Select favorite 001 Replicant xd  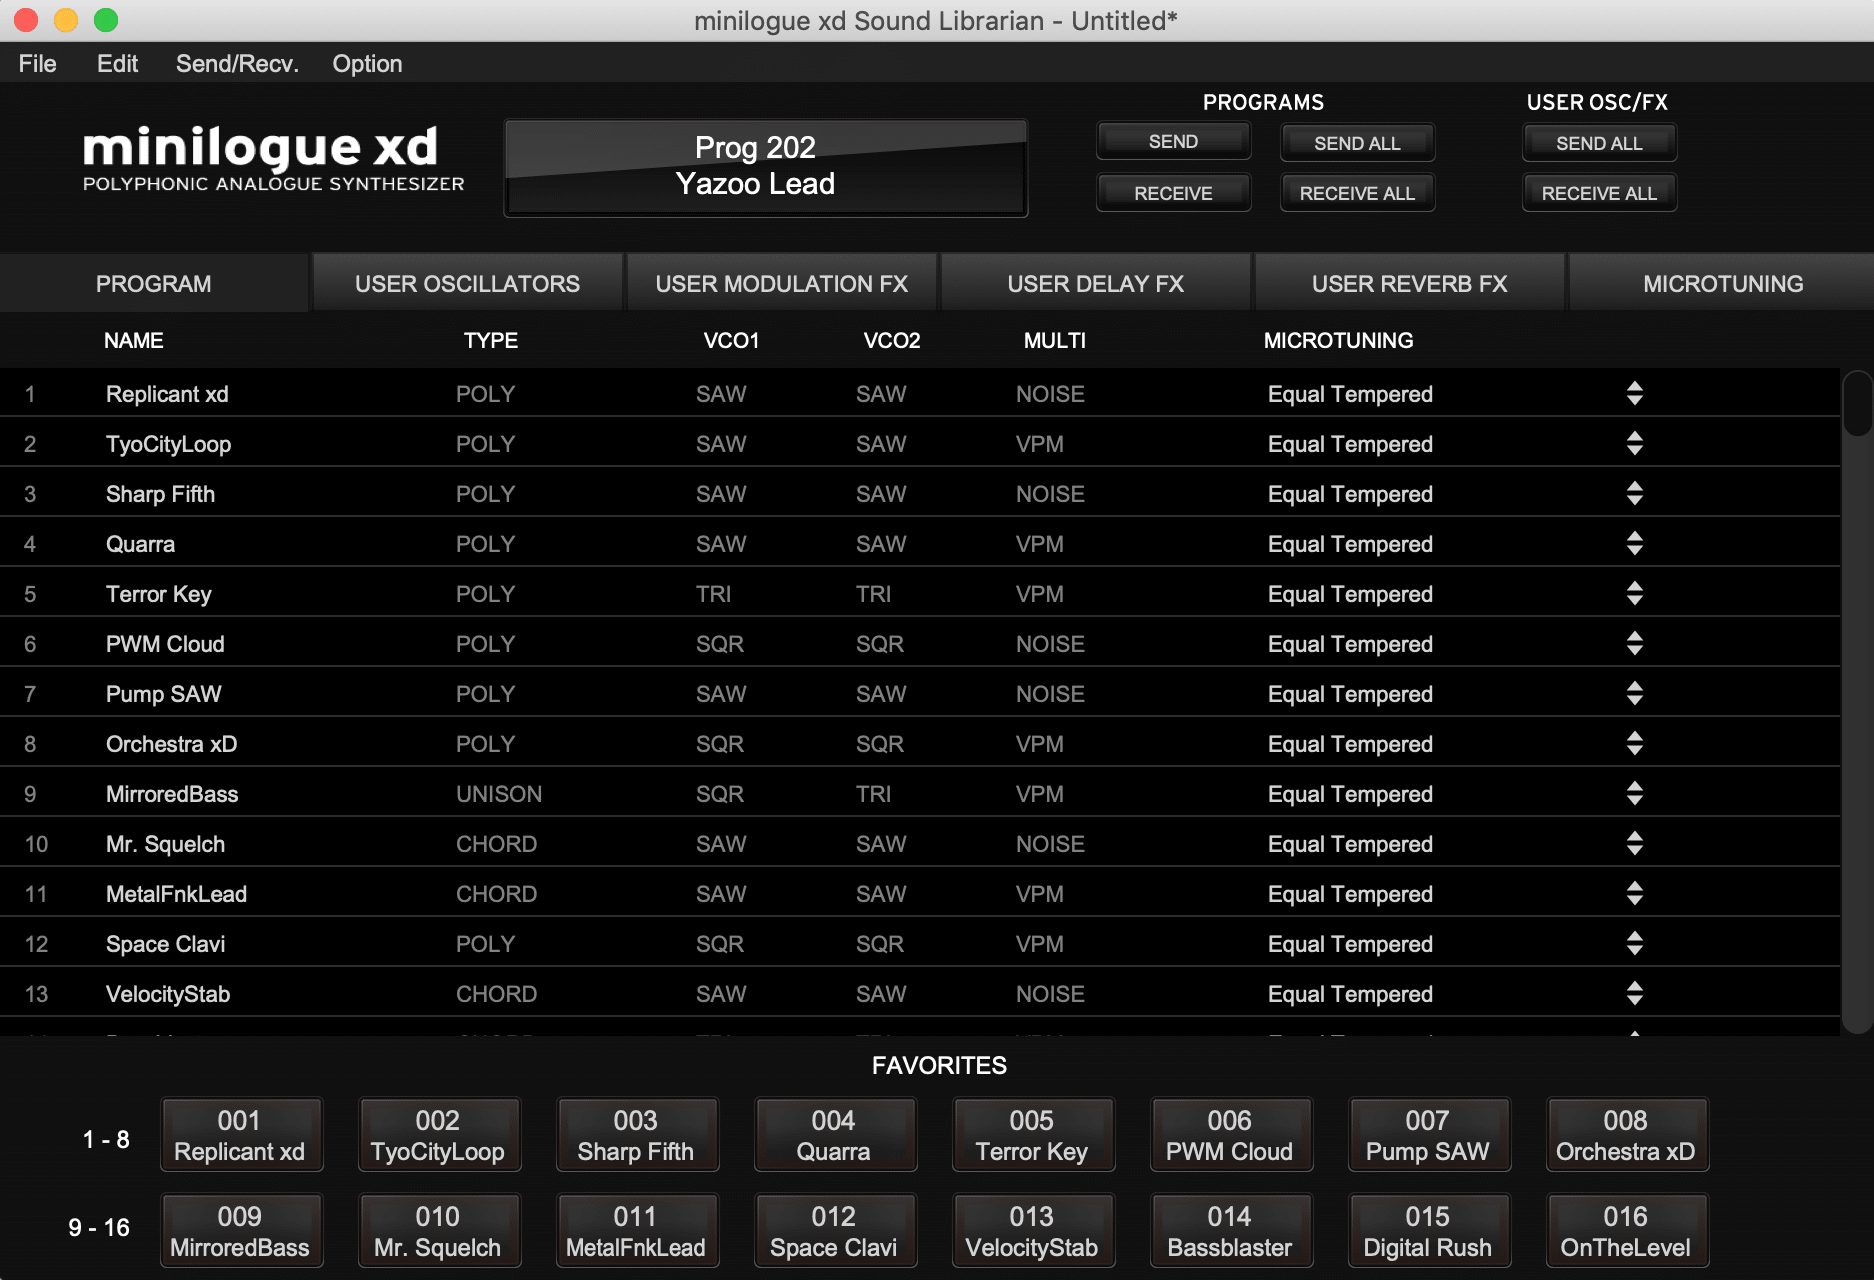pos(240,1135)
